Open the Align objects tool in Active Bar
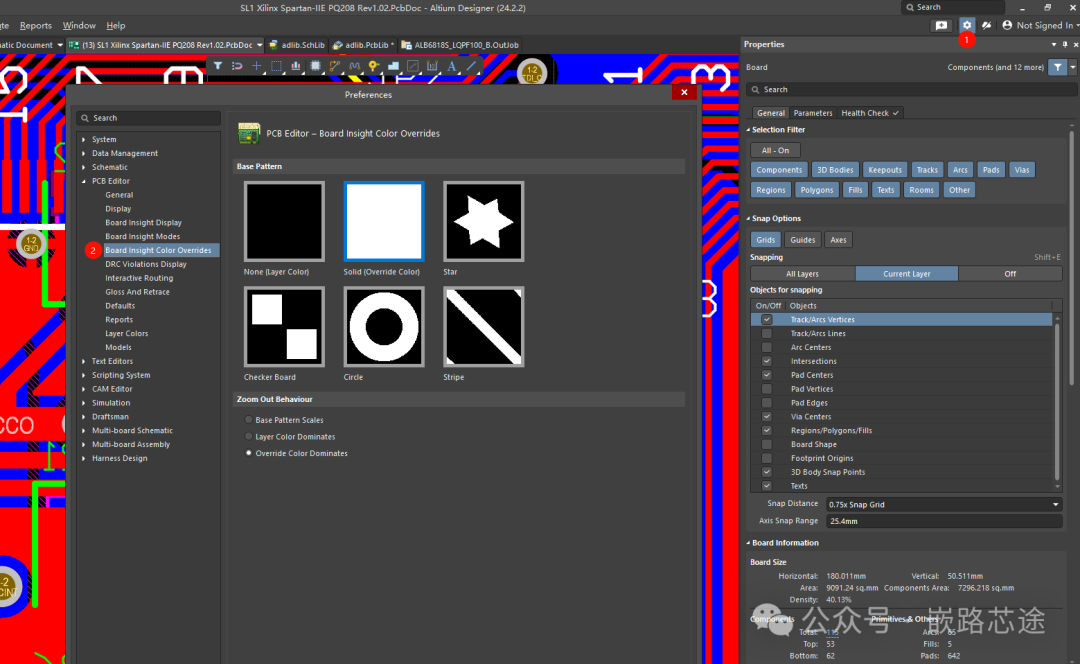1080x664 pixels. point(295,66)
